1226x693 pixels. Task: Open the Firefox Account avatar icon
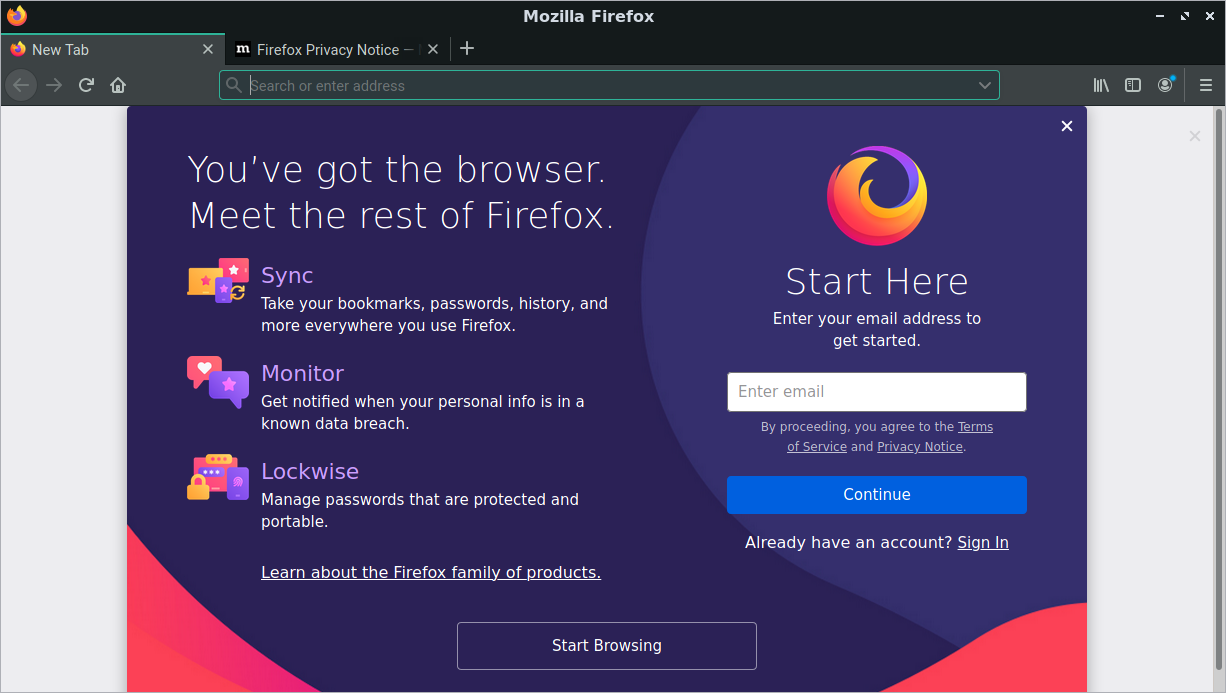click(1165, 85)
